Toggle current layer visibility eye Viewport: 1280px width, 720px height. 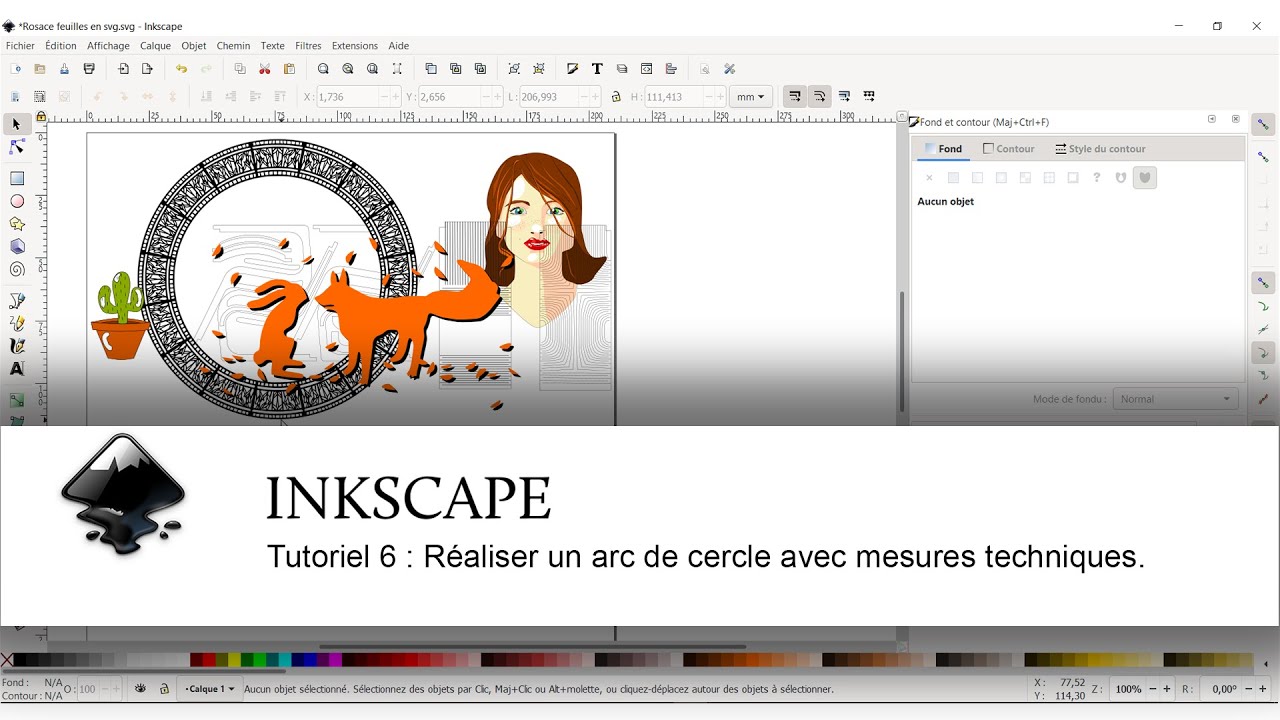141,688
